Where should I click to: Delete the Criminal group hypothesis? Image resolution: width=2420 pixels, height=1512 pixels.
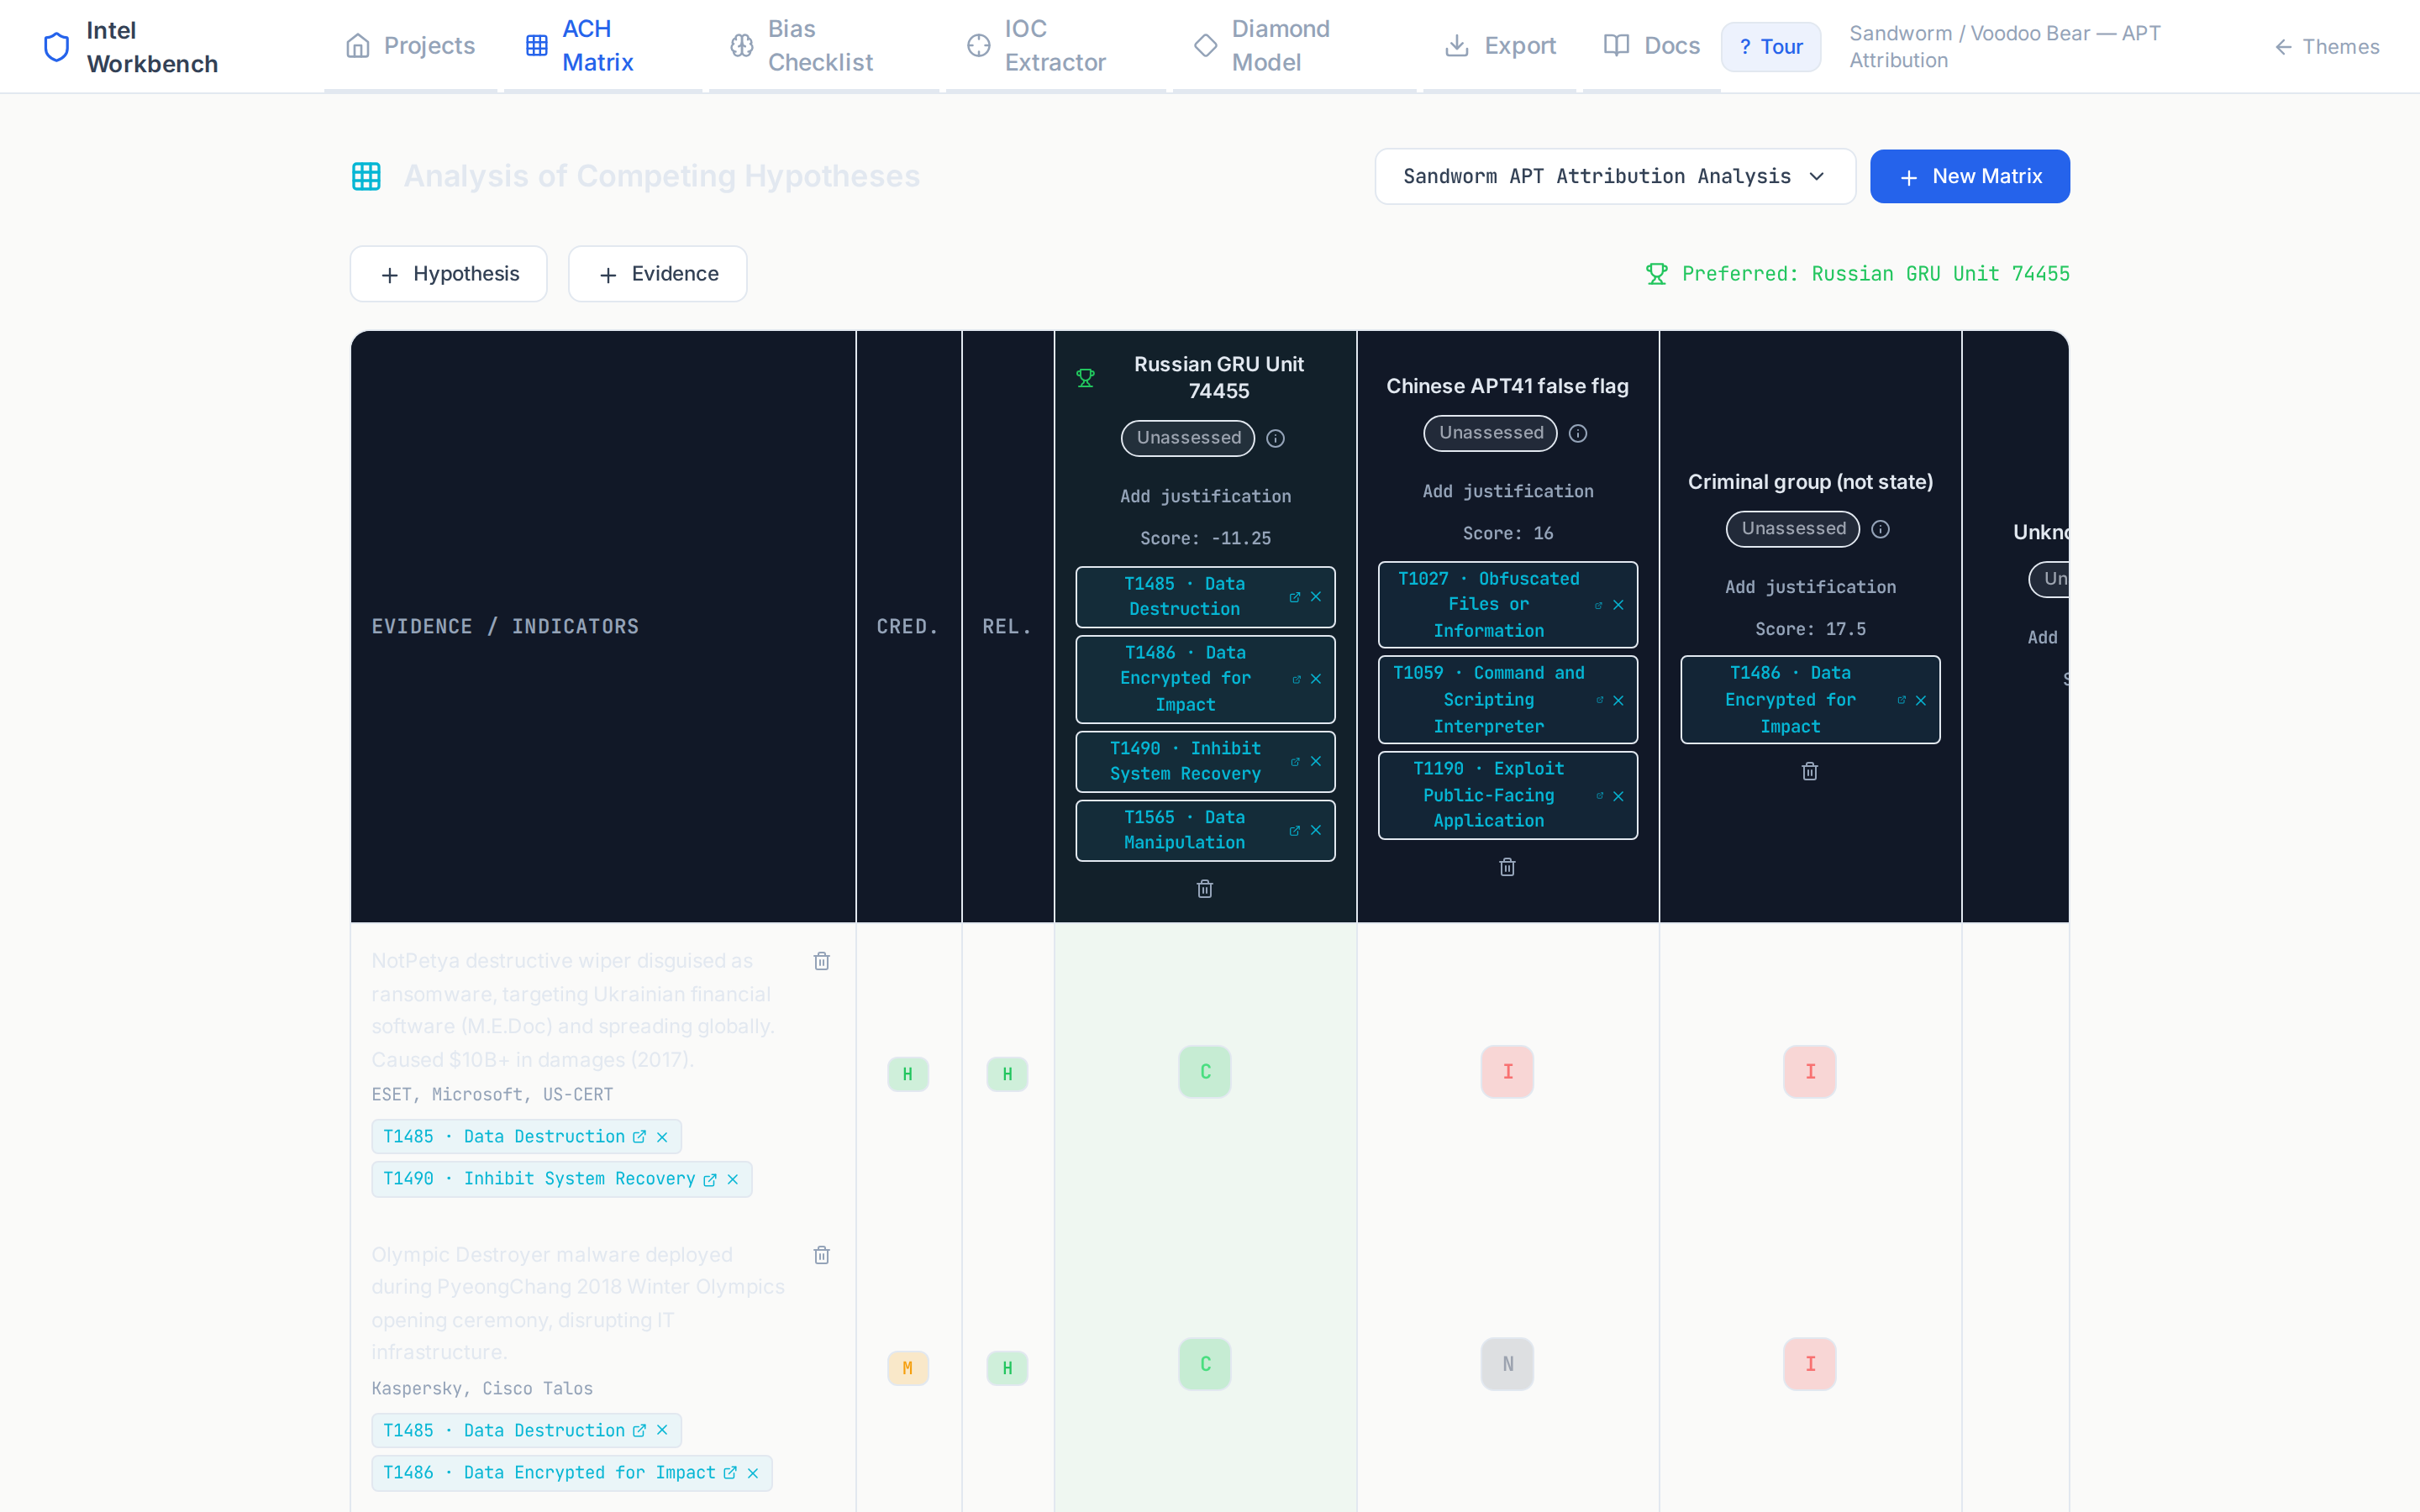[x=1810, y=771]
